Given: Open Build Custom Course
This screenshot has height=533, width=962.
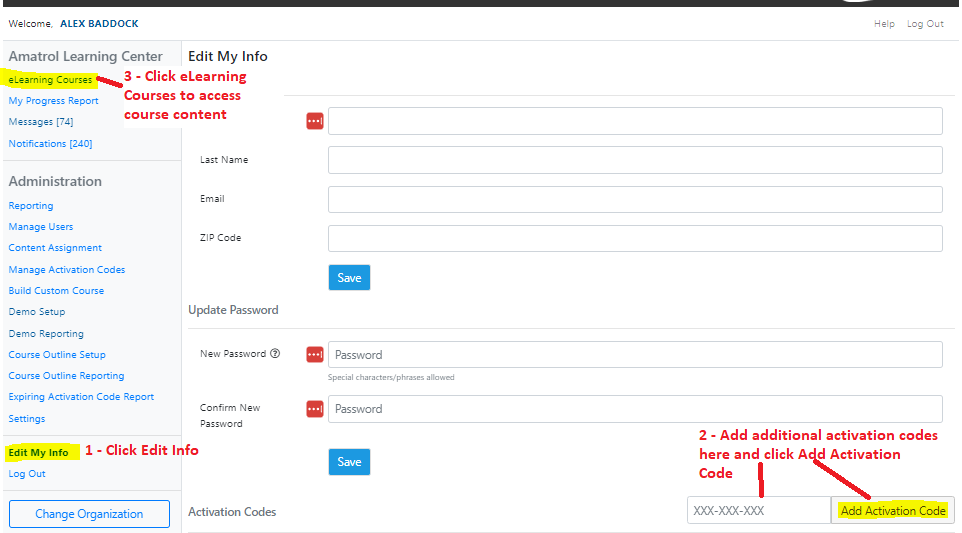Looking at the screenshot, I should [56, 291].
